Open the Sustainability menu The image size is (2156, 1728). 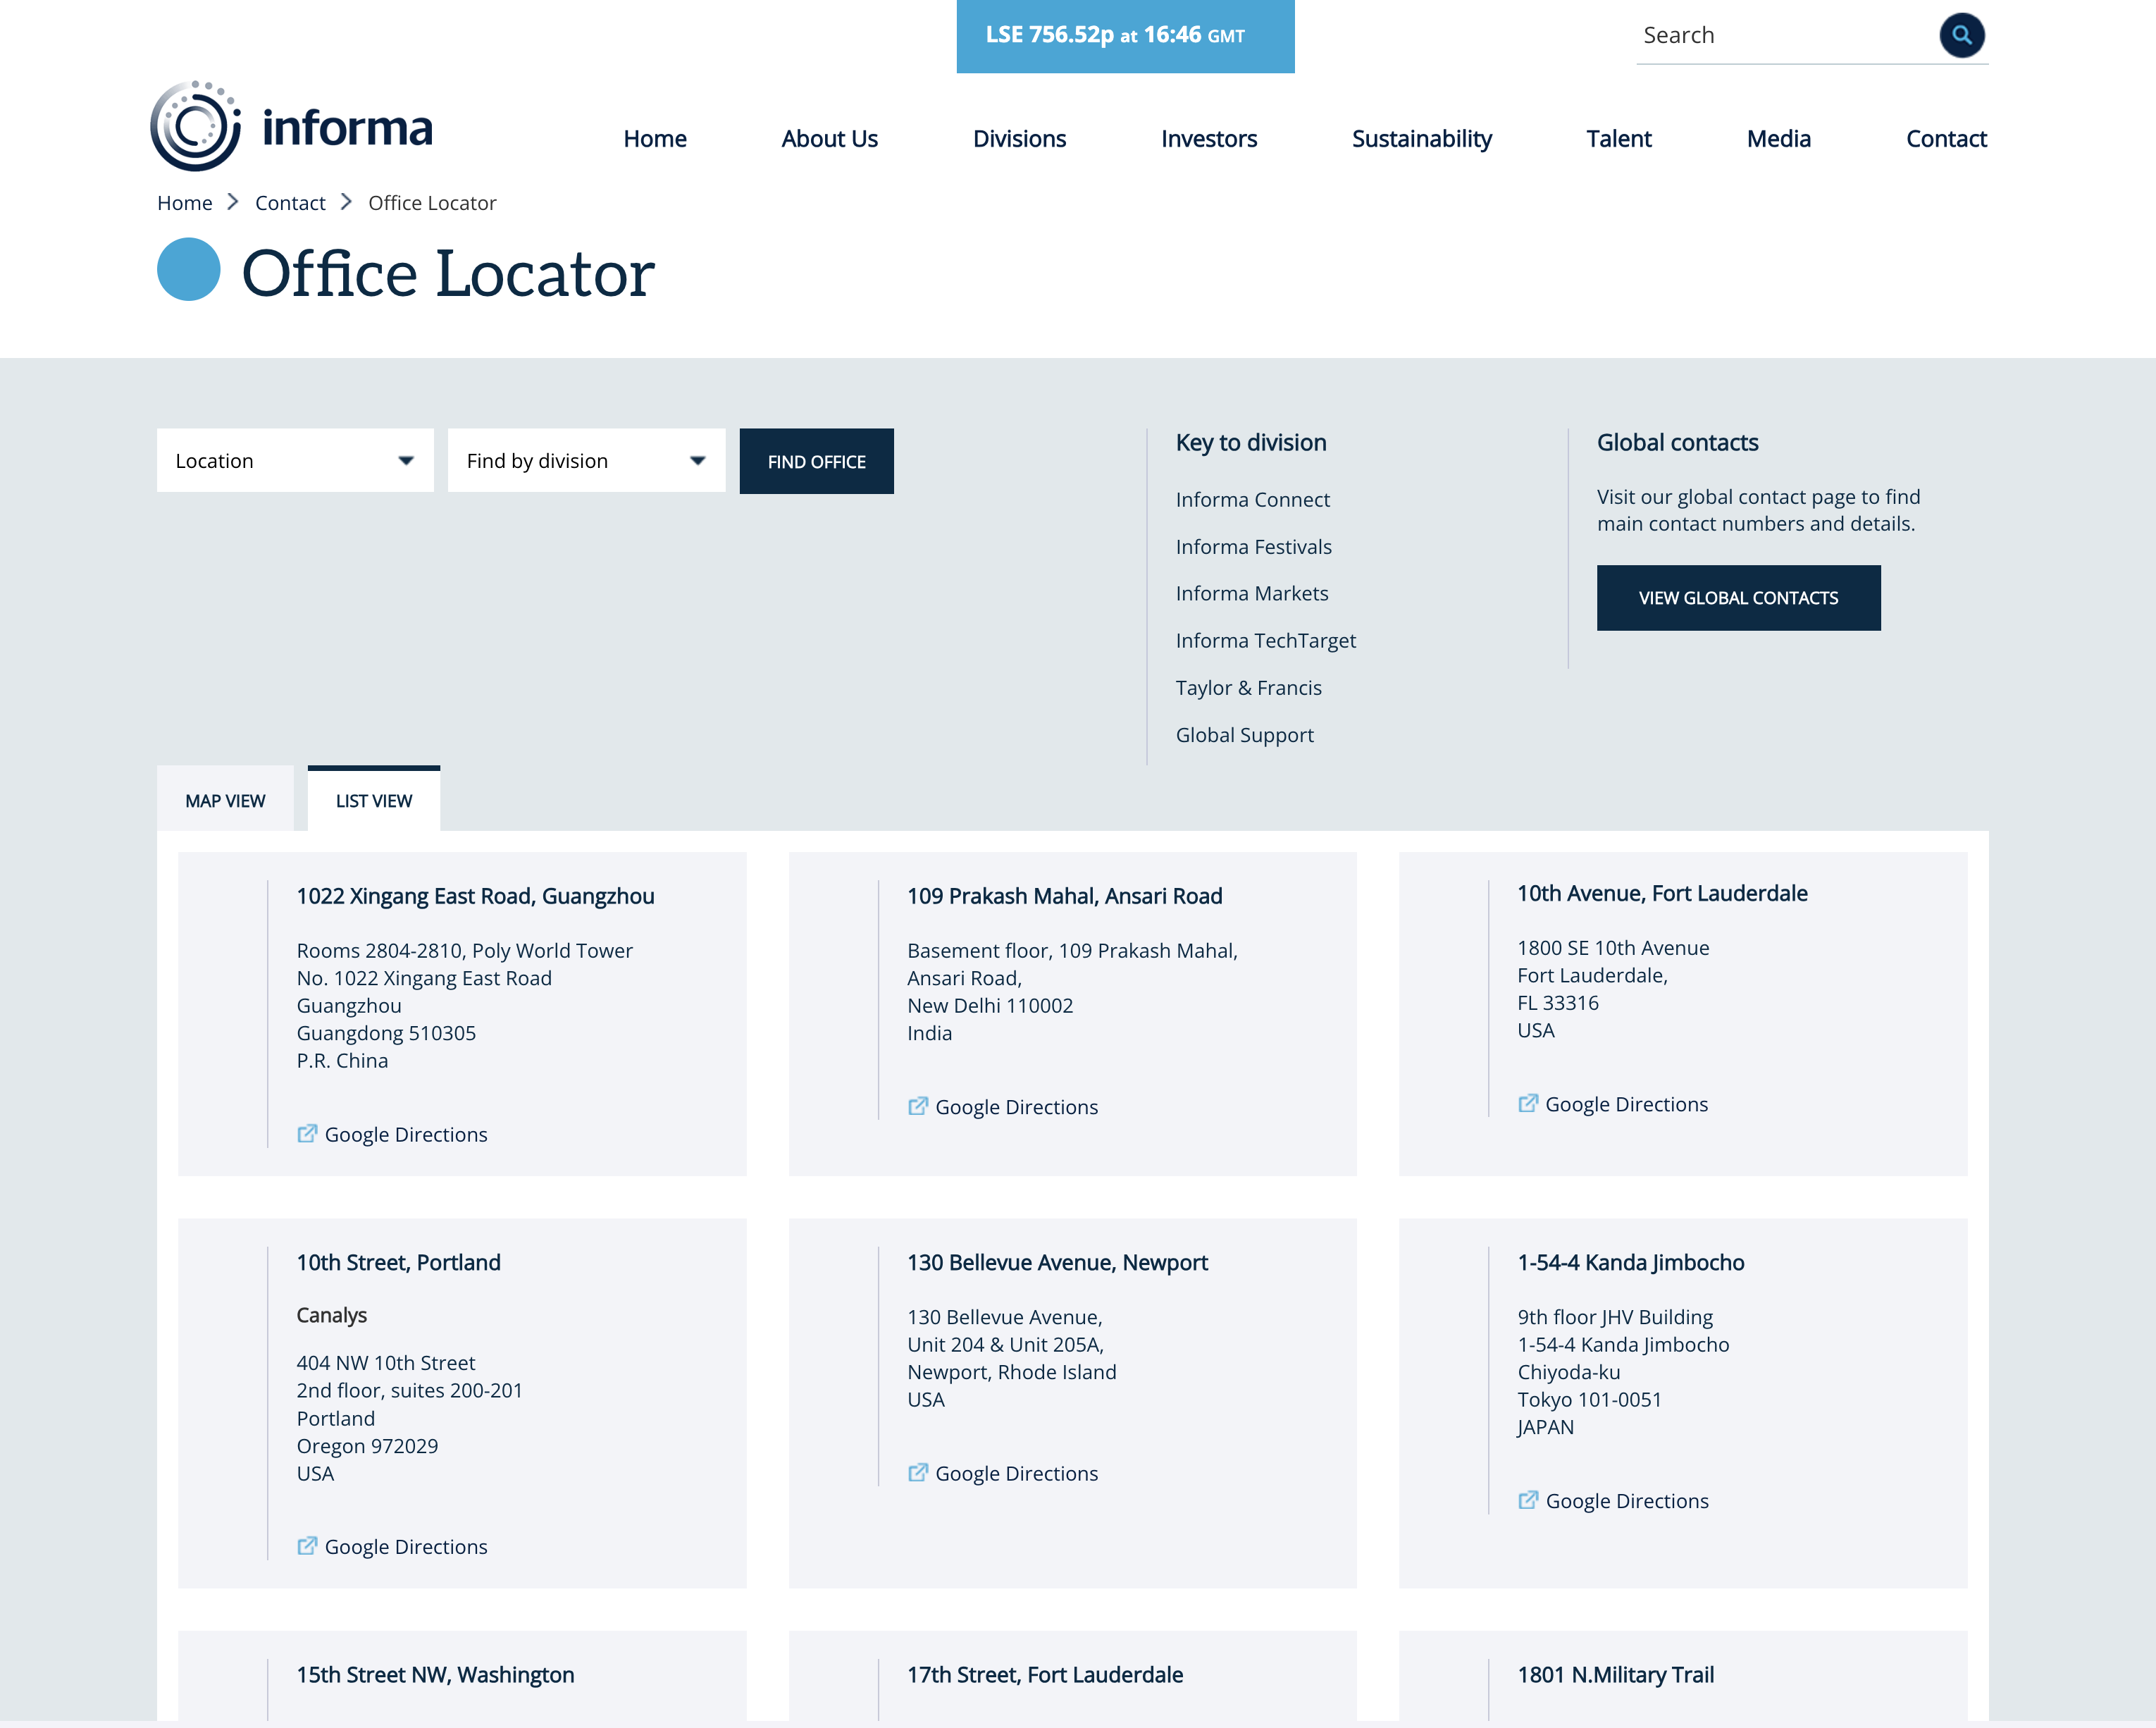click(1421, 139)
